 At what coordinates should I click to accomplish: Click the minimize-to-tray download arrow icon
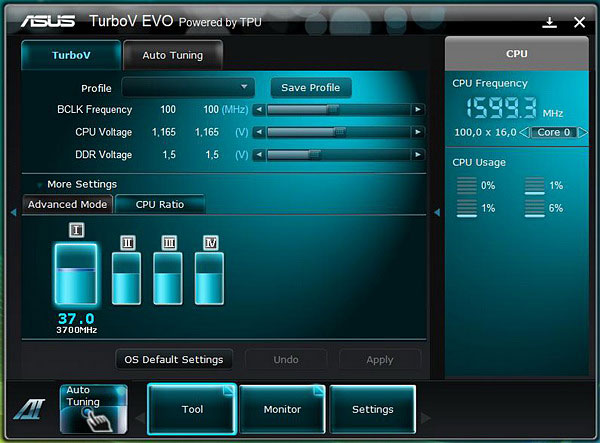pyautogui.click(x=549, y=23)
